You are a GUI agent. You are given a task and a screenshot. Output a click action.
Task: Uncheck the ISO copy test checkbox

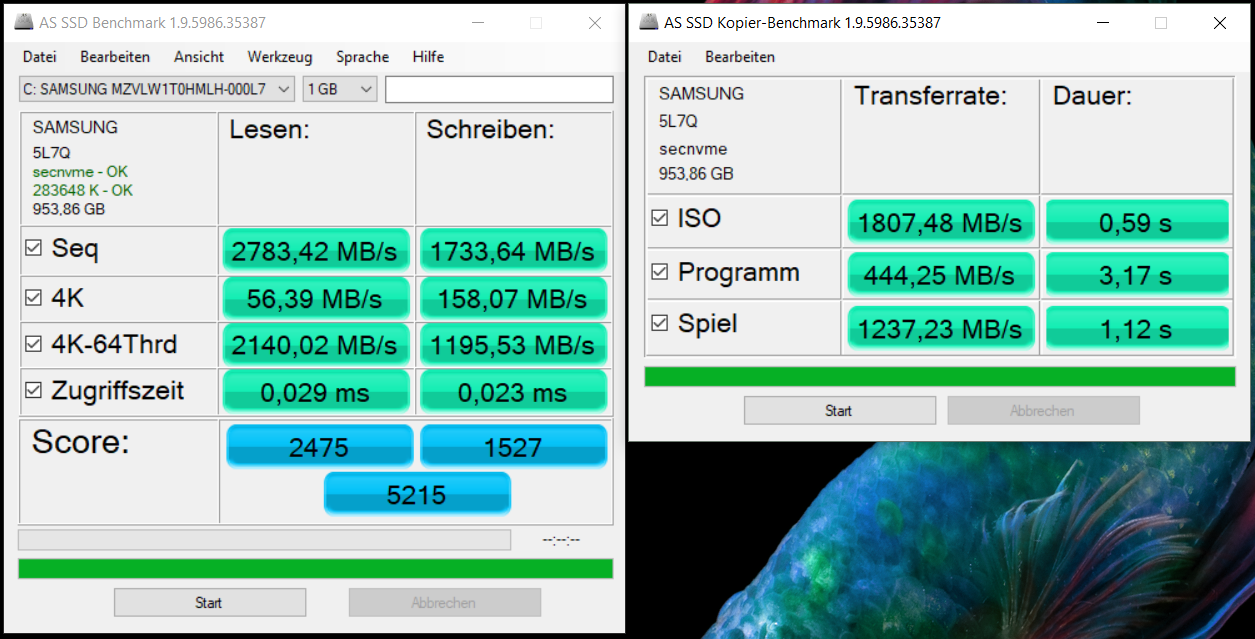[659, 218]
